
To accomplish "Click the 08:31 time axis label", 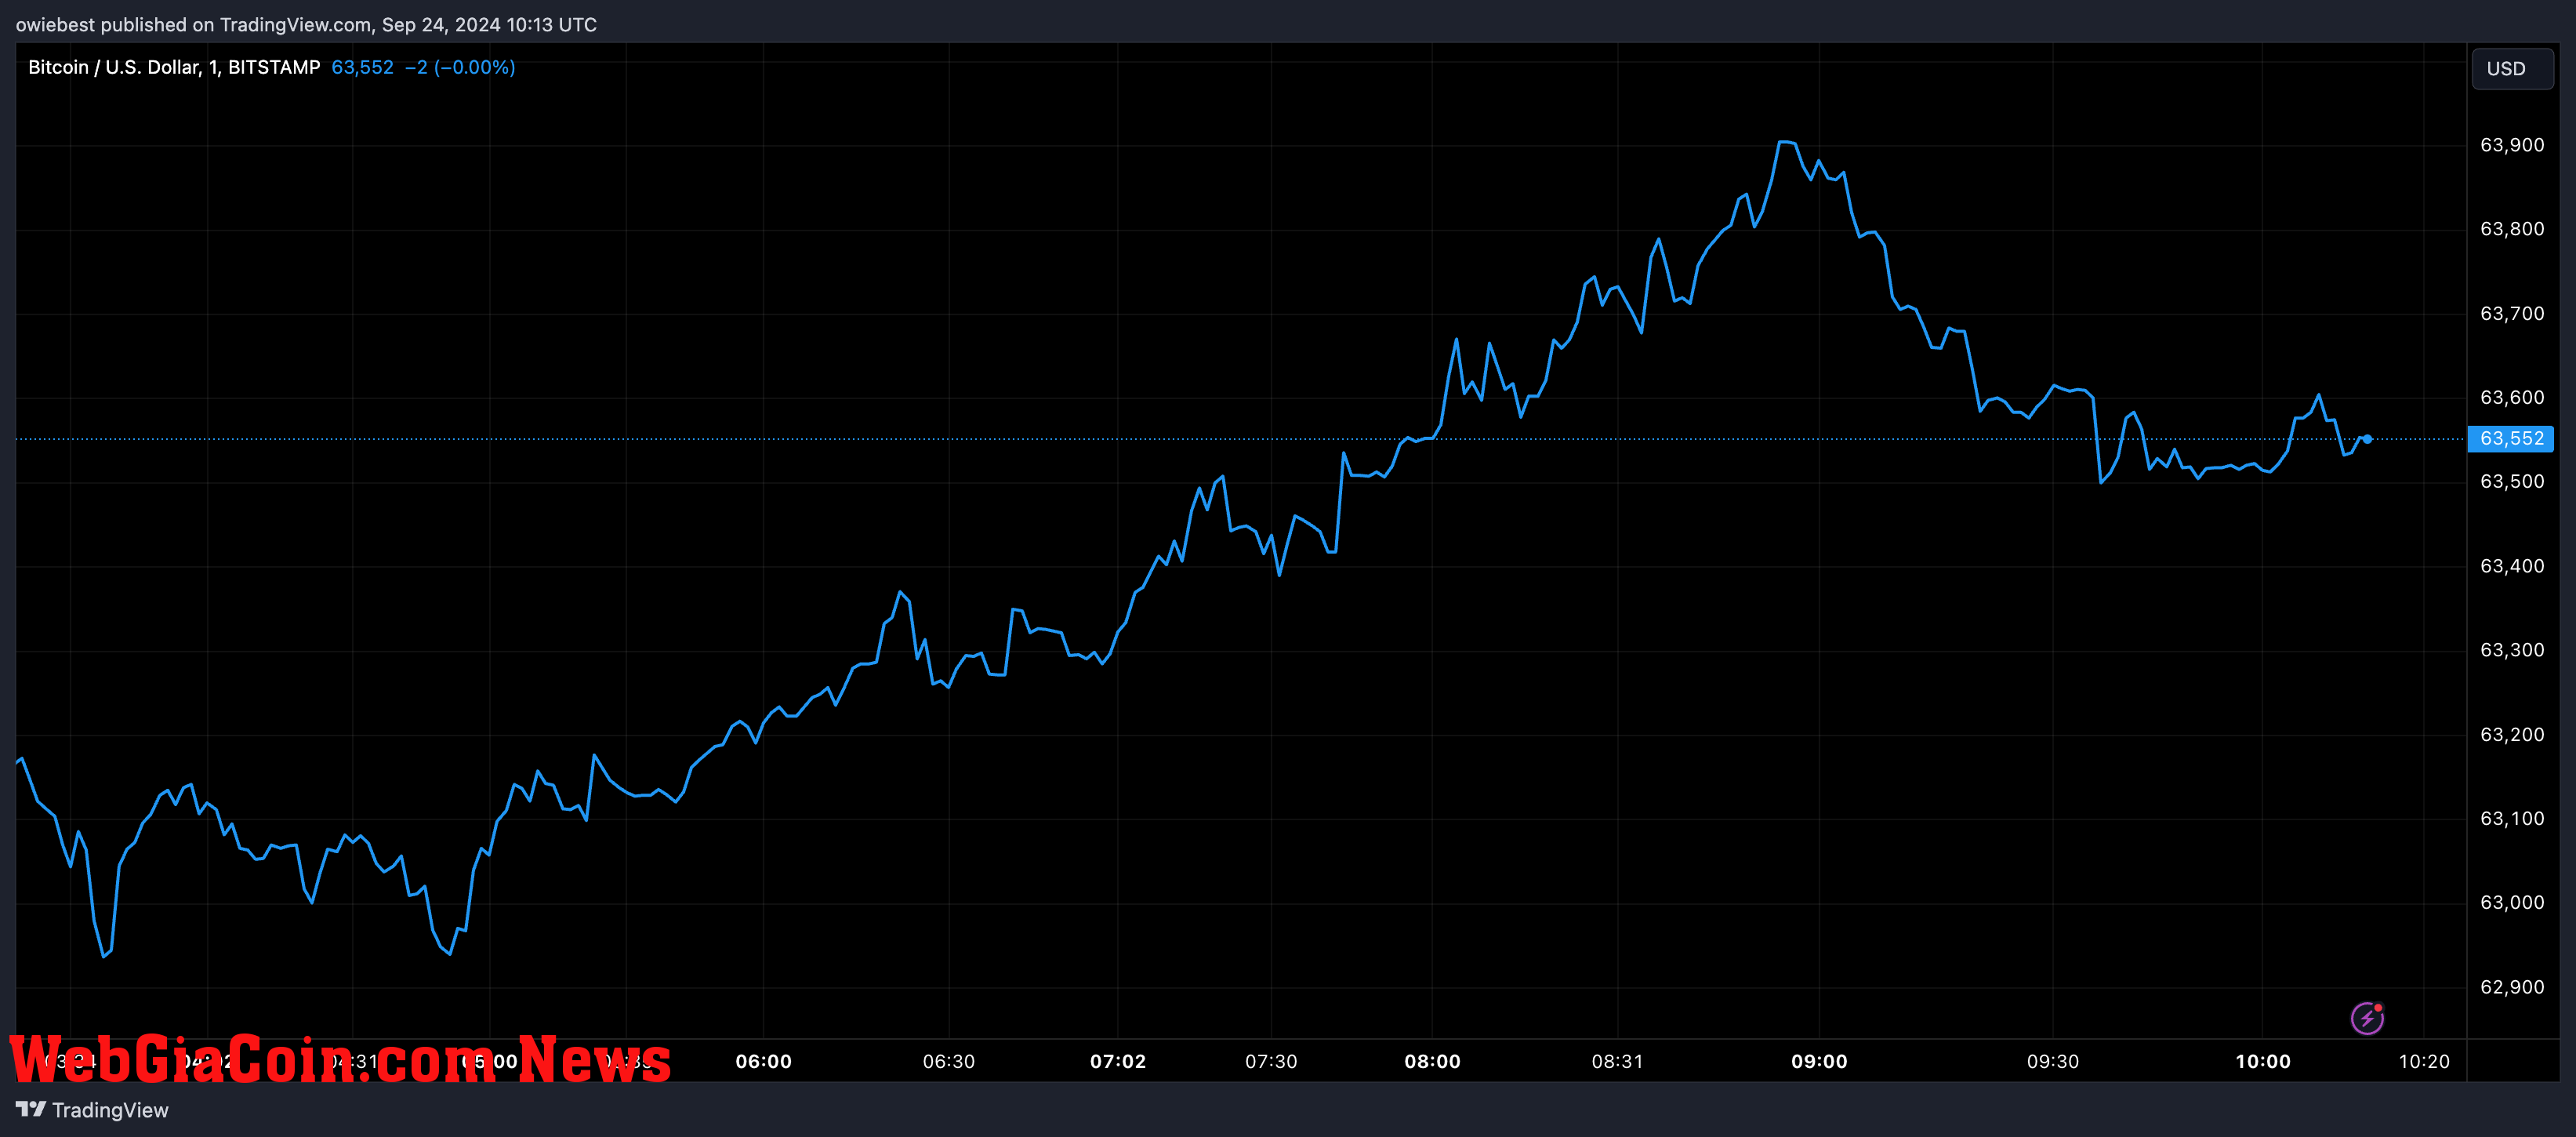I will click(1617, 1061).
